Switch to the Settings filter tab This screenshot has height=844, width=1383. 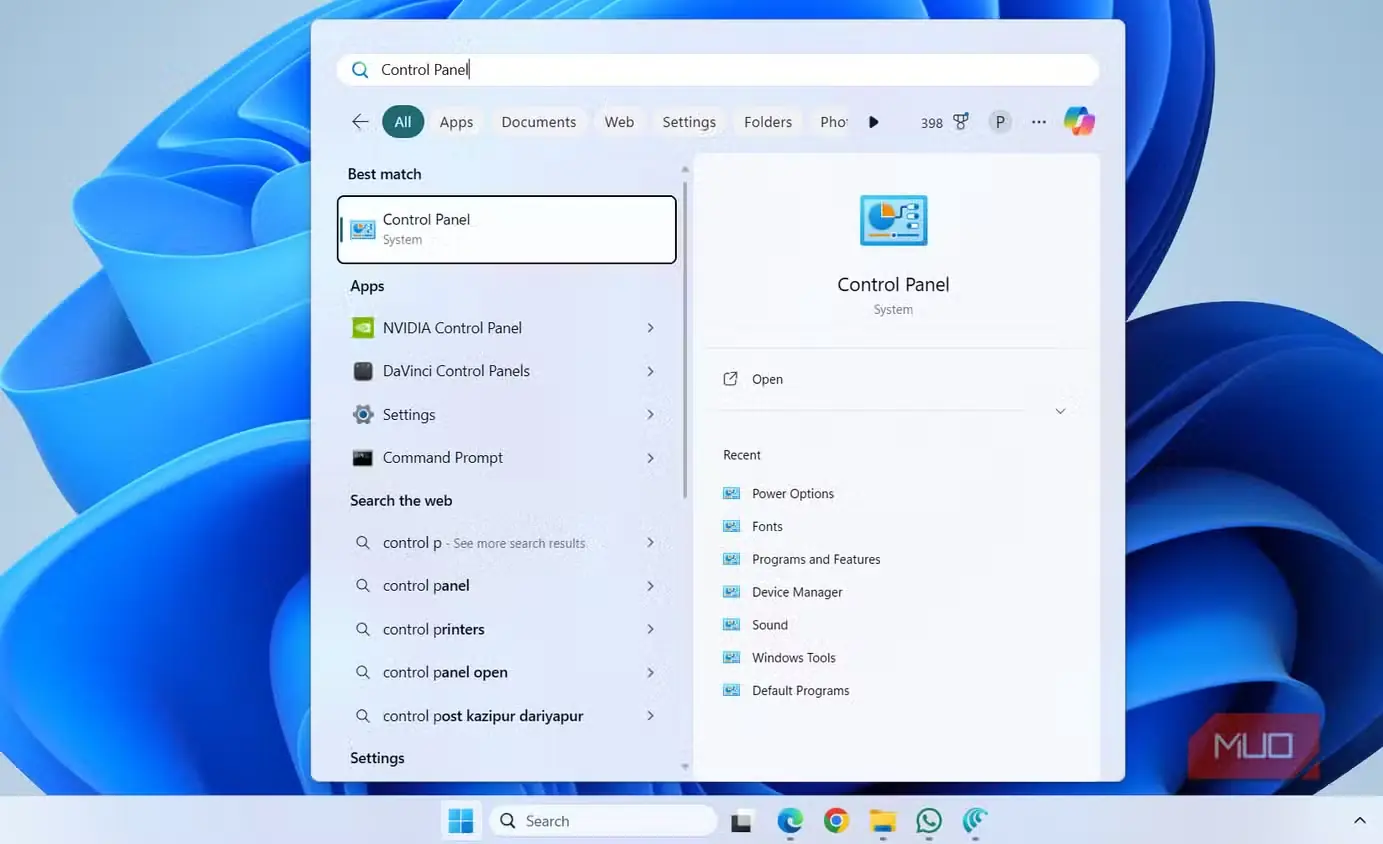coord(689,122)
